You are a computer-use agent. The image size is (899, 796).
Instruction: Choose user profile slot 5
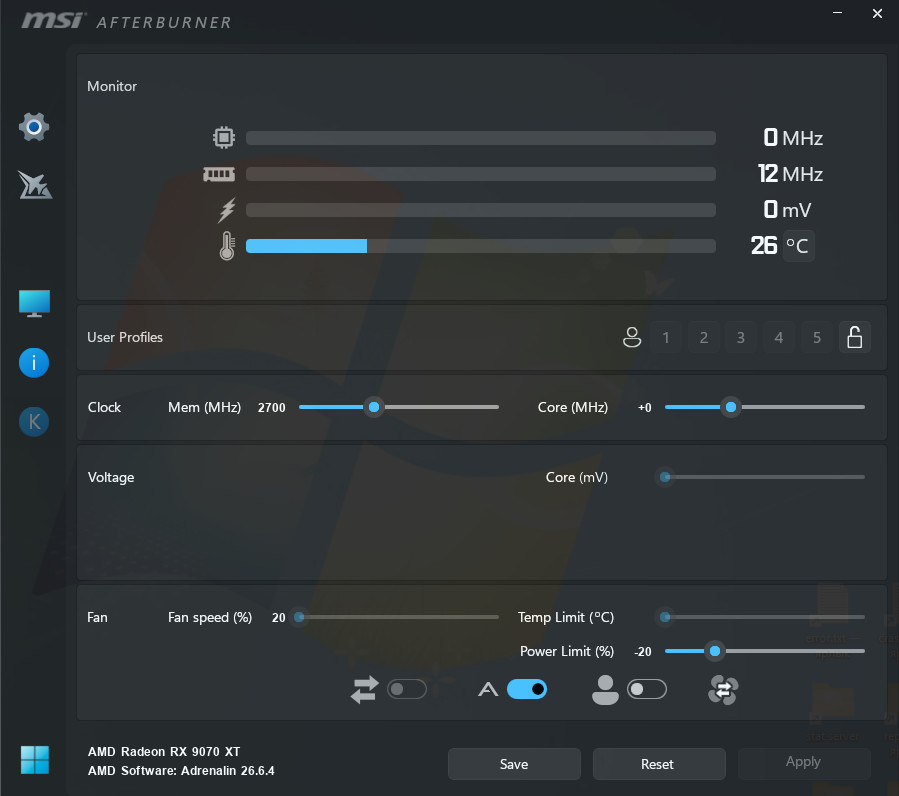(x=816, y=337)
